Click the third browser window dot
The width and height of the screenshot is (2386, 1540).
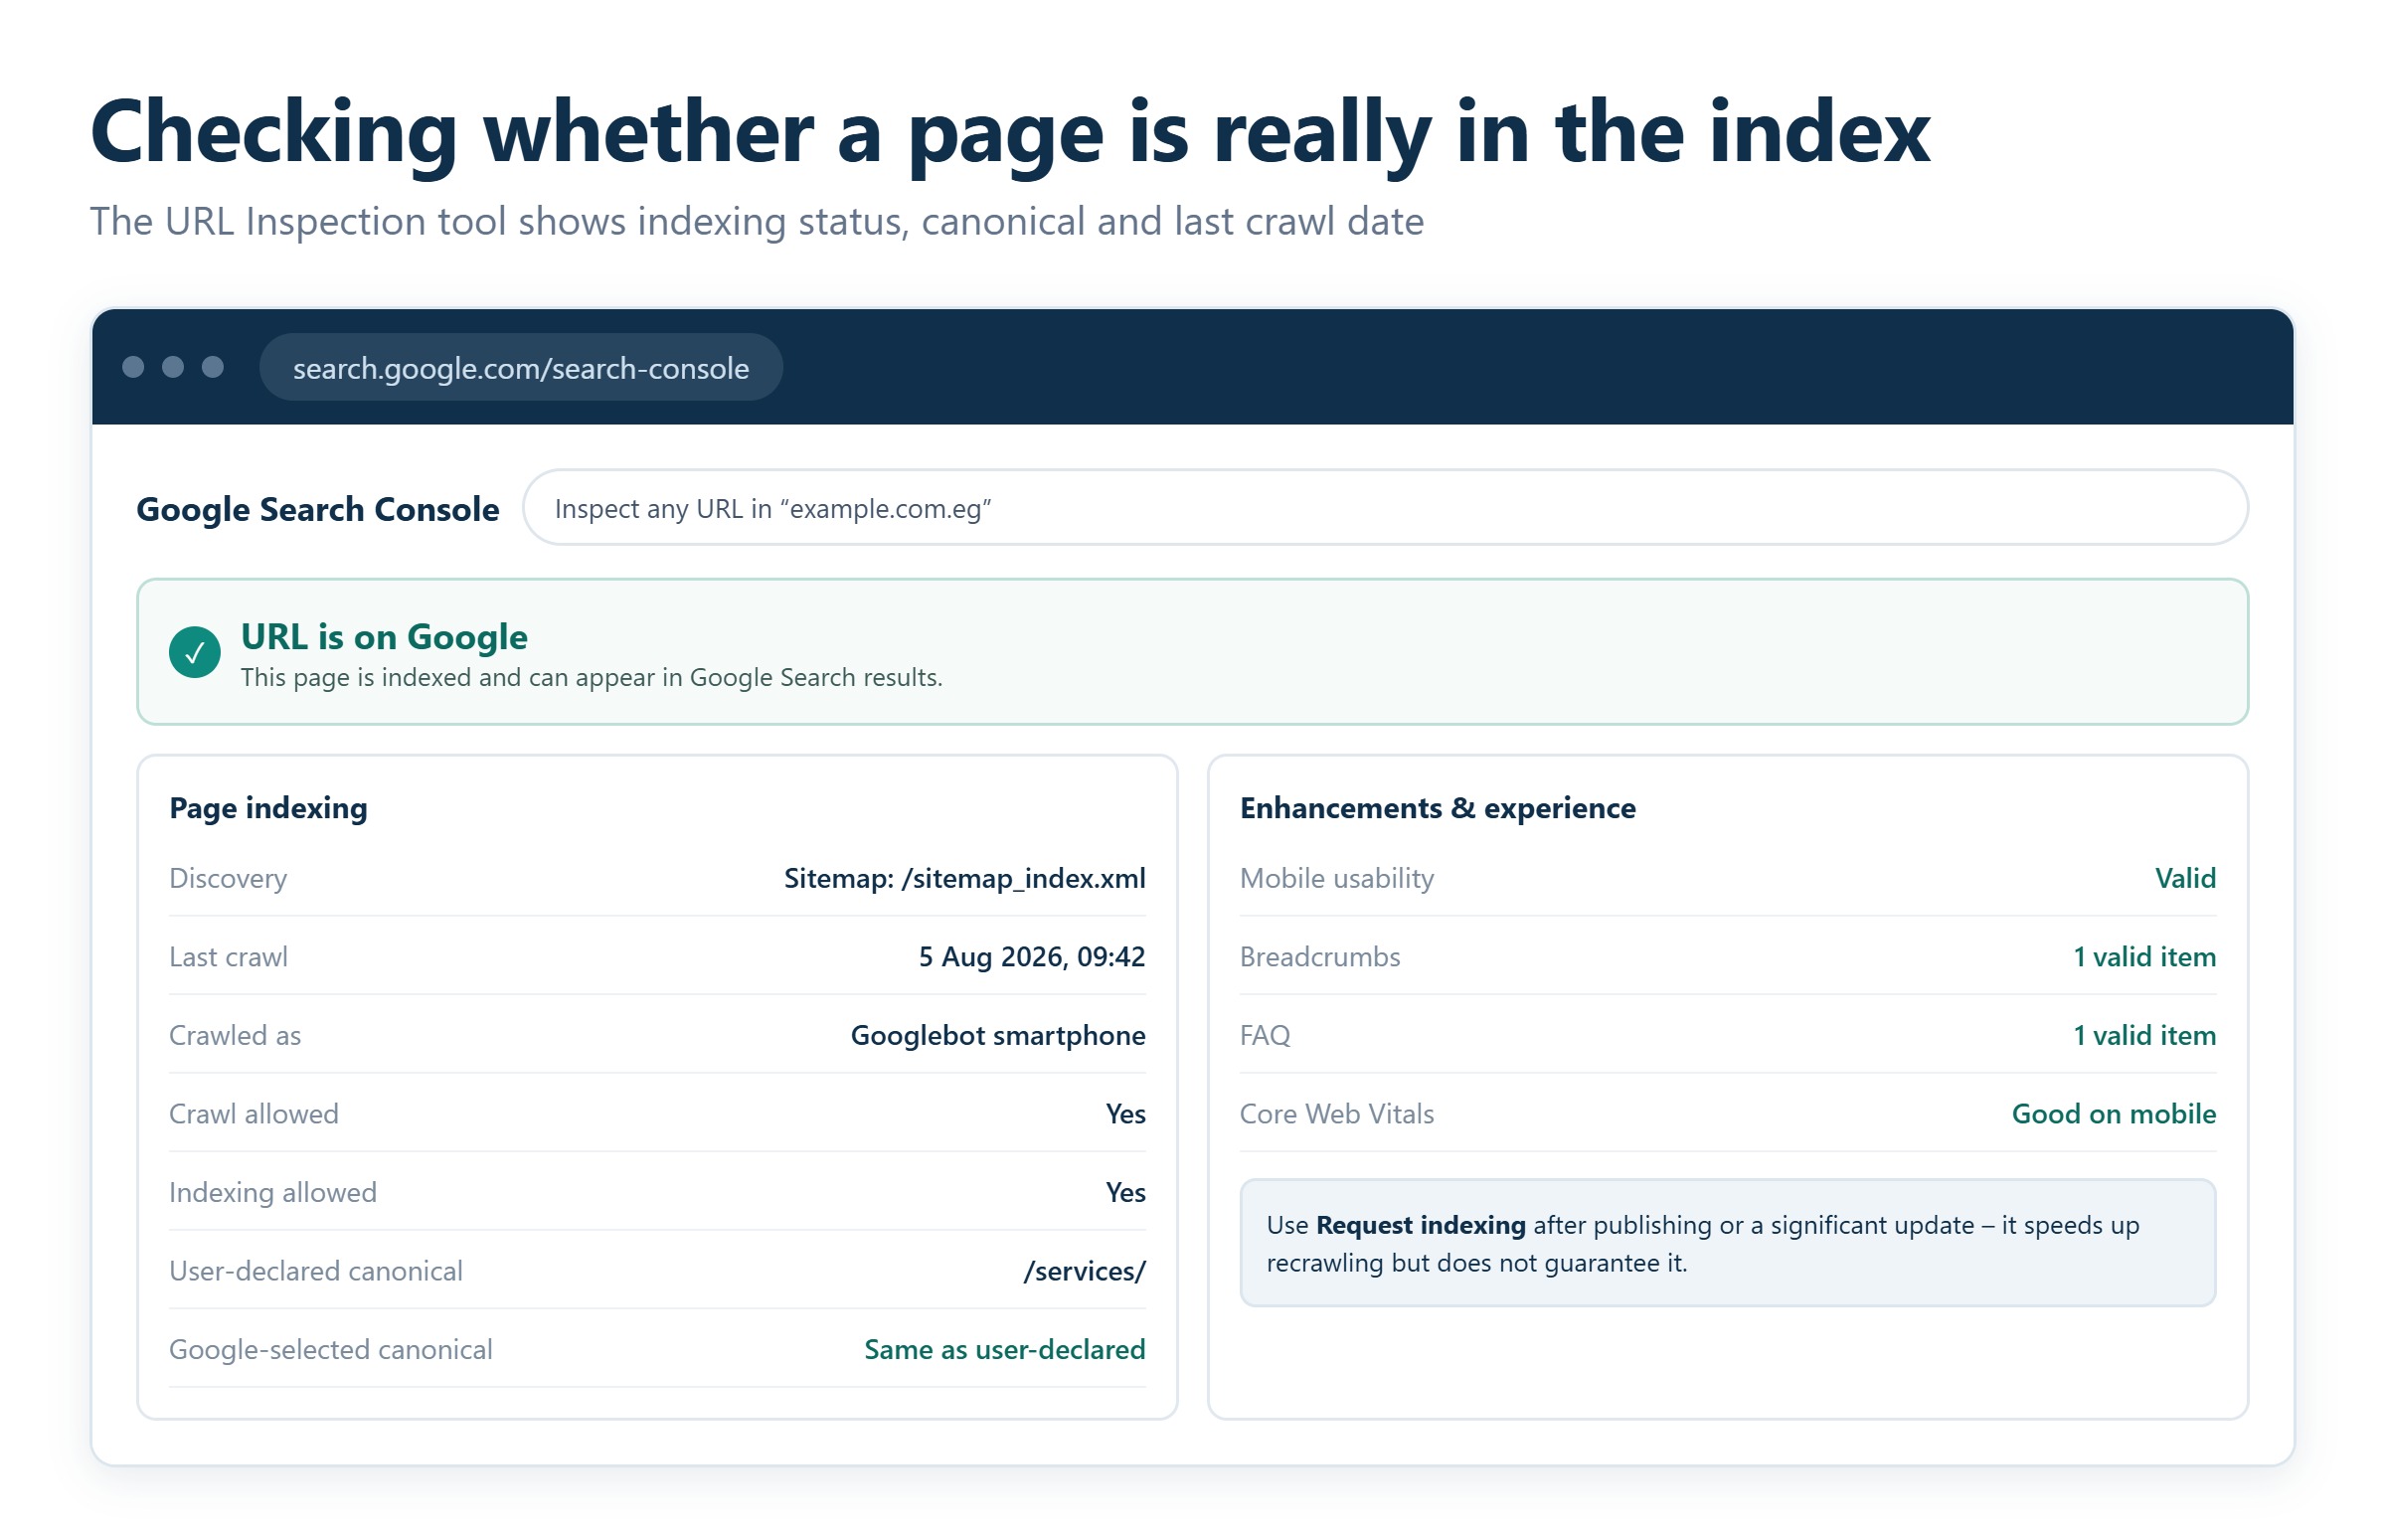213,367
